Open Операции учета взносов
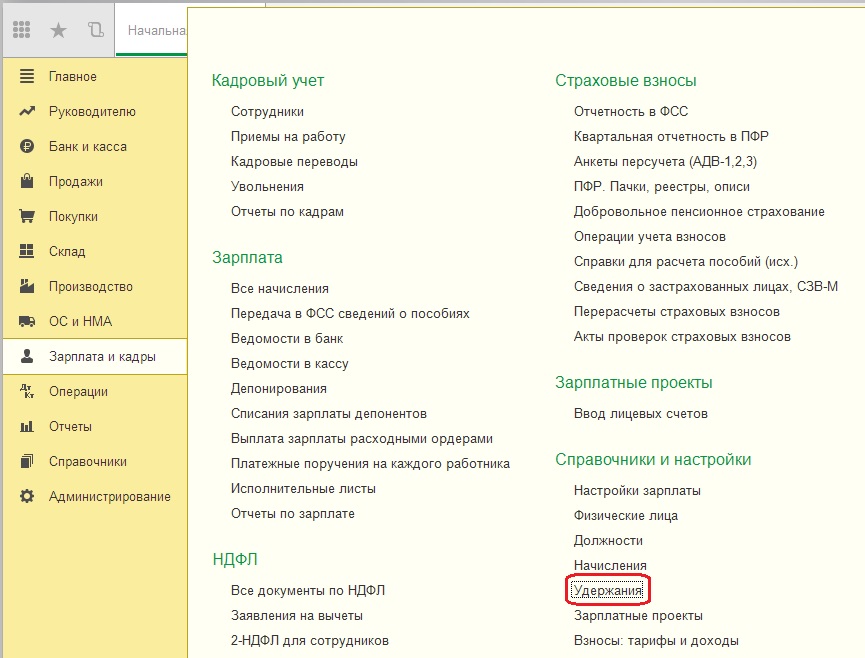This screenshot has width=865, height=658. 649,237
